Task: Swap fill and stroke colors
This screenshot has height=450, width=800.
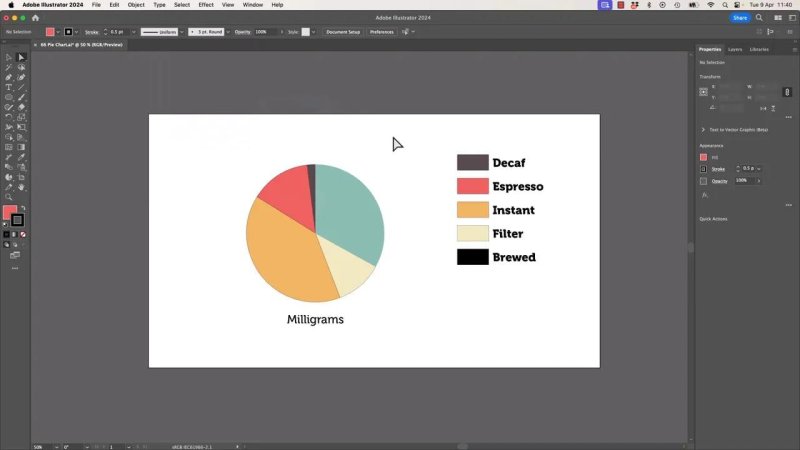Action: pos(23,208)
